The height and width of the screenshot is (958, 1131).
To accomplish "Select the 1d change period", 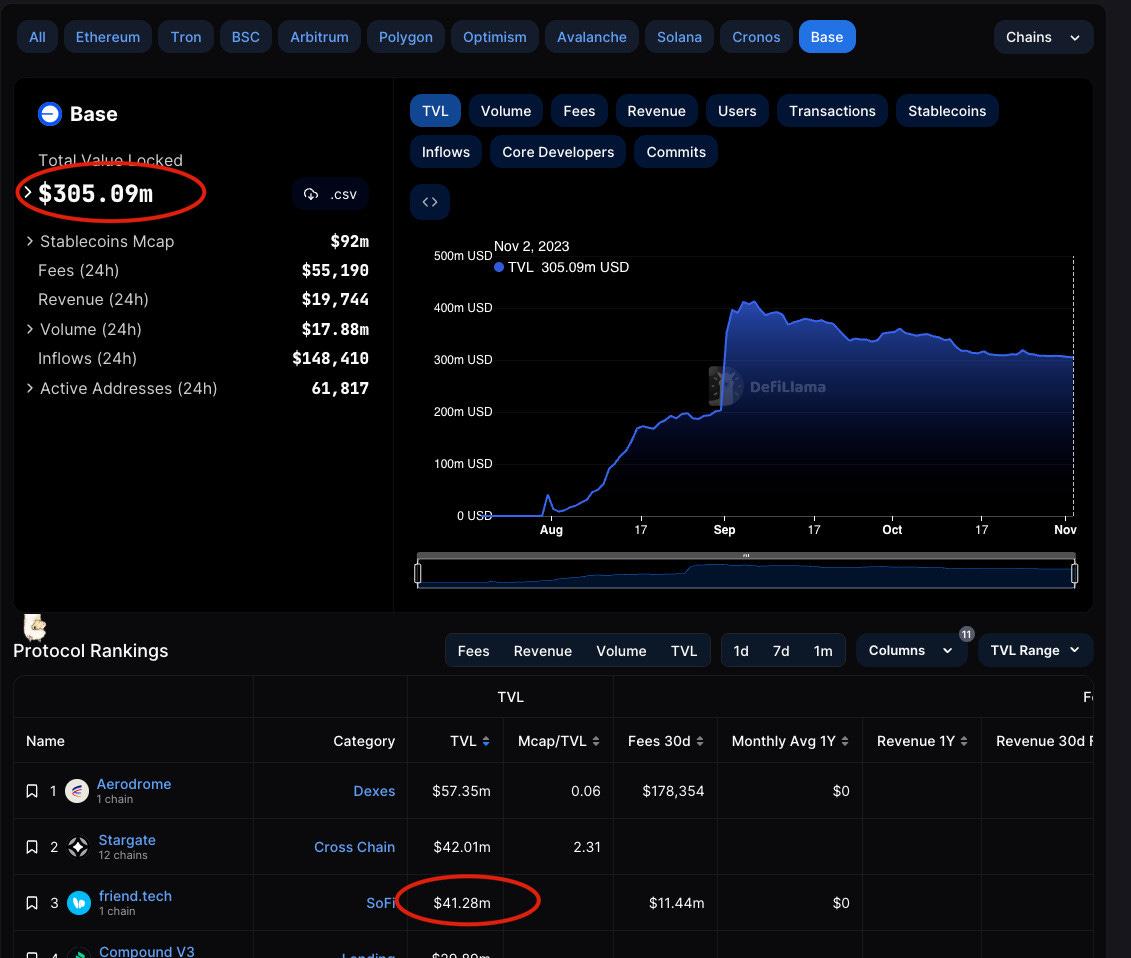I will point(741,651).
